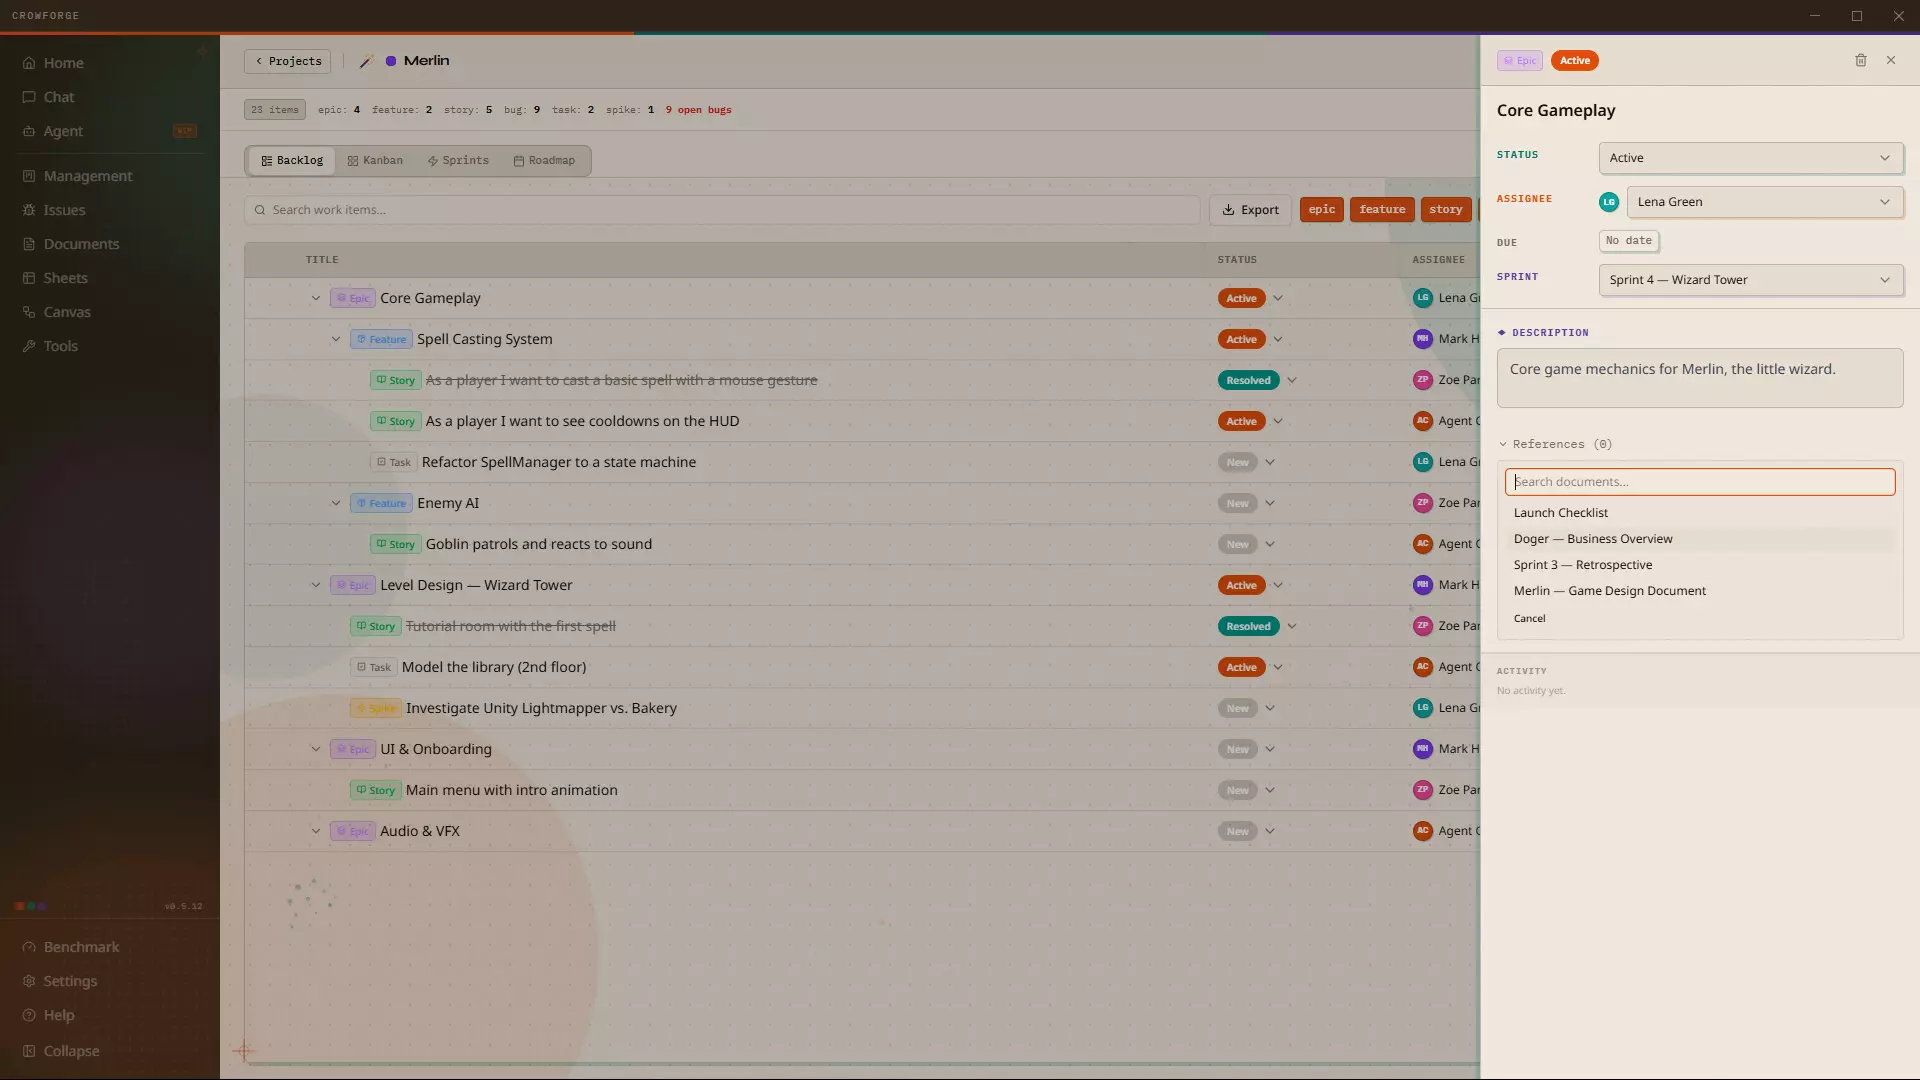1920x1080 pixels.
Task: Toggle the story filter chip
Action: coord(1445,209)
